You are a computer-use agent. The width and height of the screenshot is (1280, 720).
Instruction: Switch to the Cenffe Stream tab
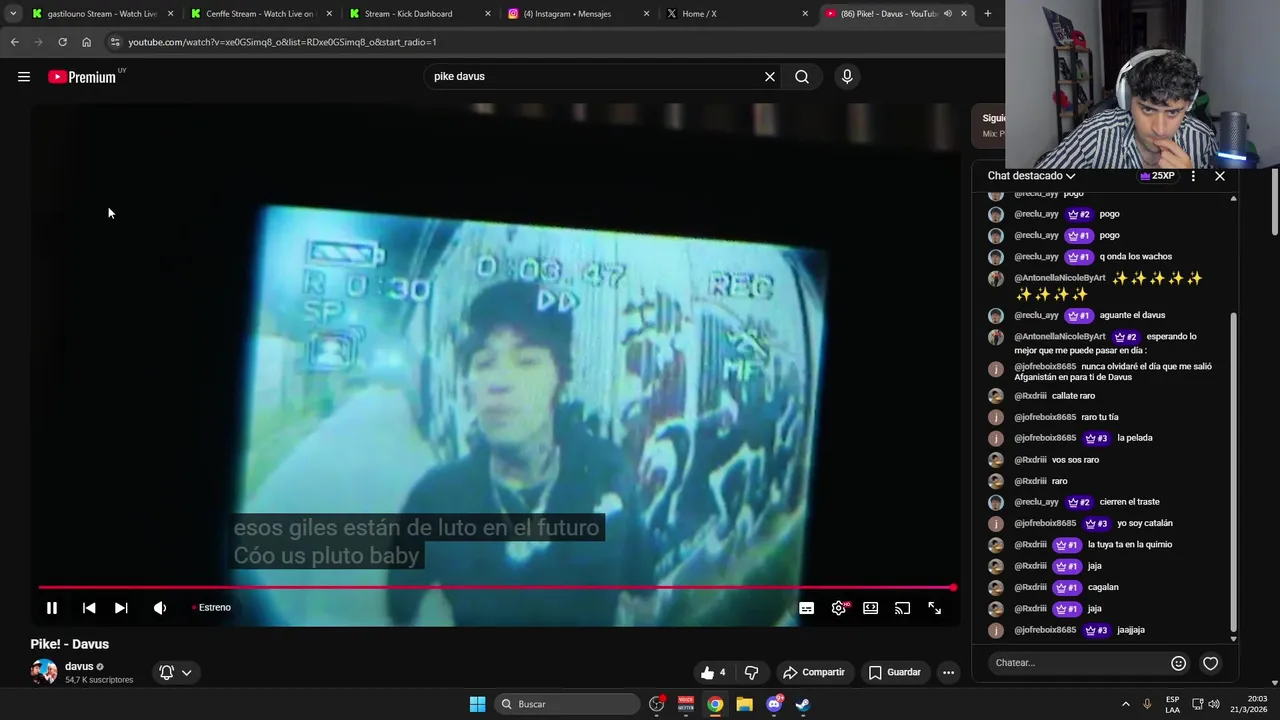pyautogui.click(x=260, y=14)
